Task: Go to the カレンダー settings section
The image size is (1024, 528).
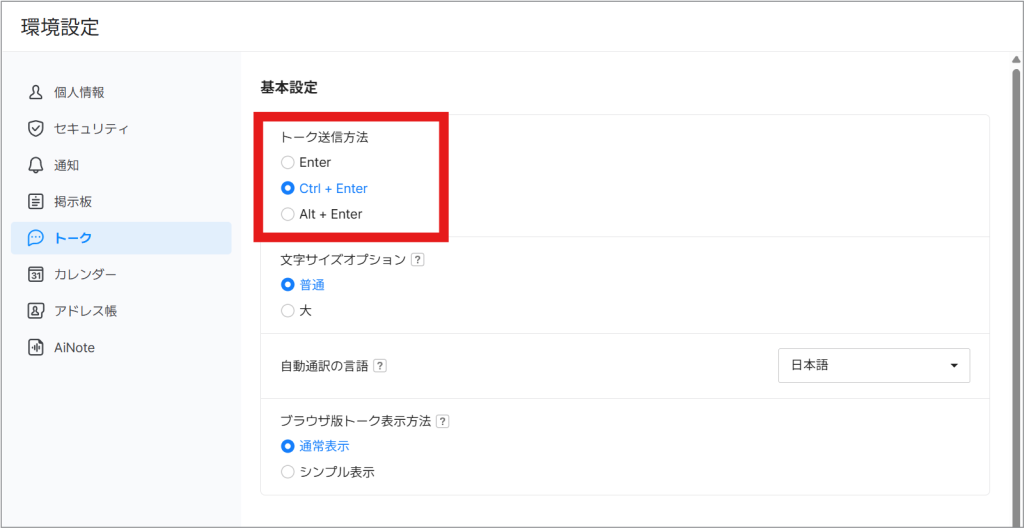Action: tap(85, 274)
